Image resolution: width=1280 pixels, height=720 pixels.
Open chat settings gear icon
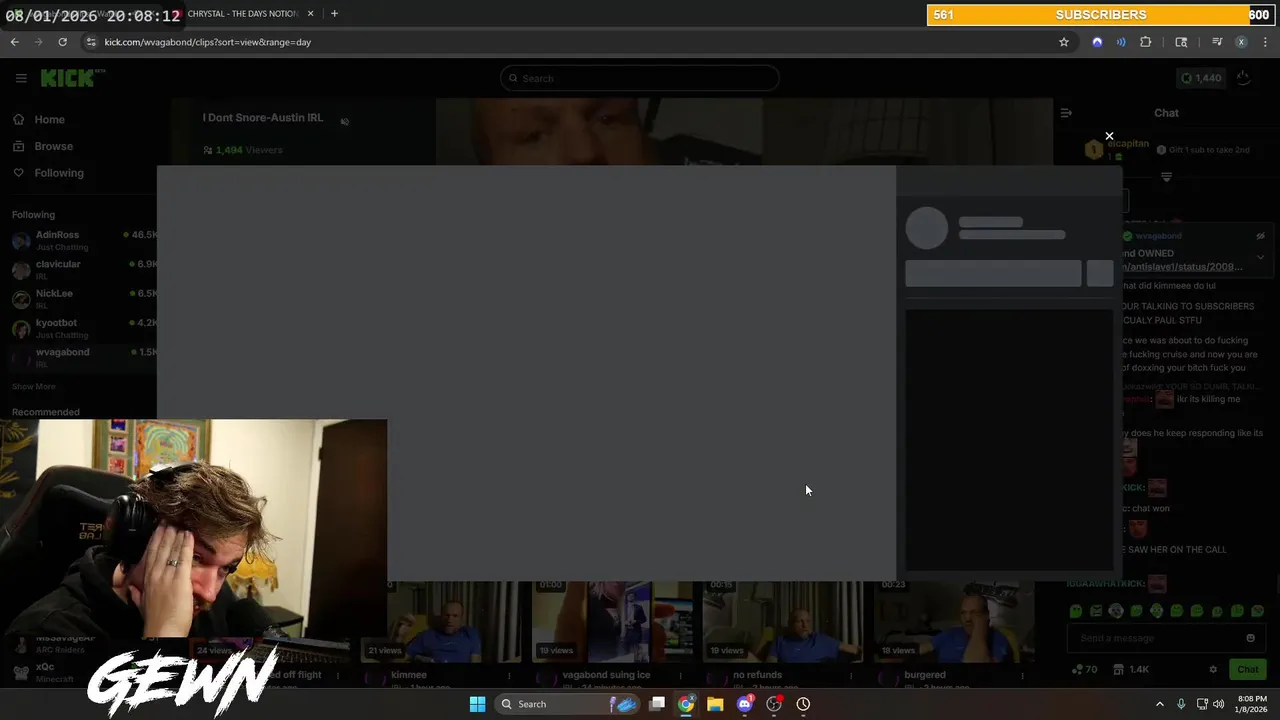[x=1213, y=669]
